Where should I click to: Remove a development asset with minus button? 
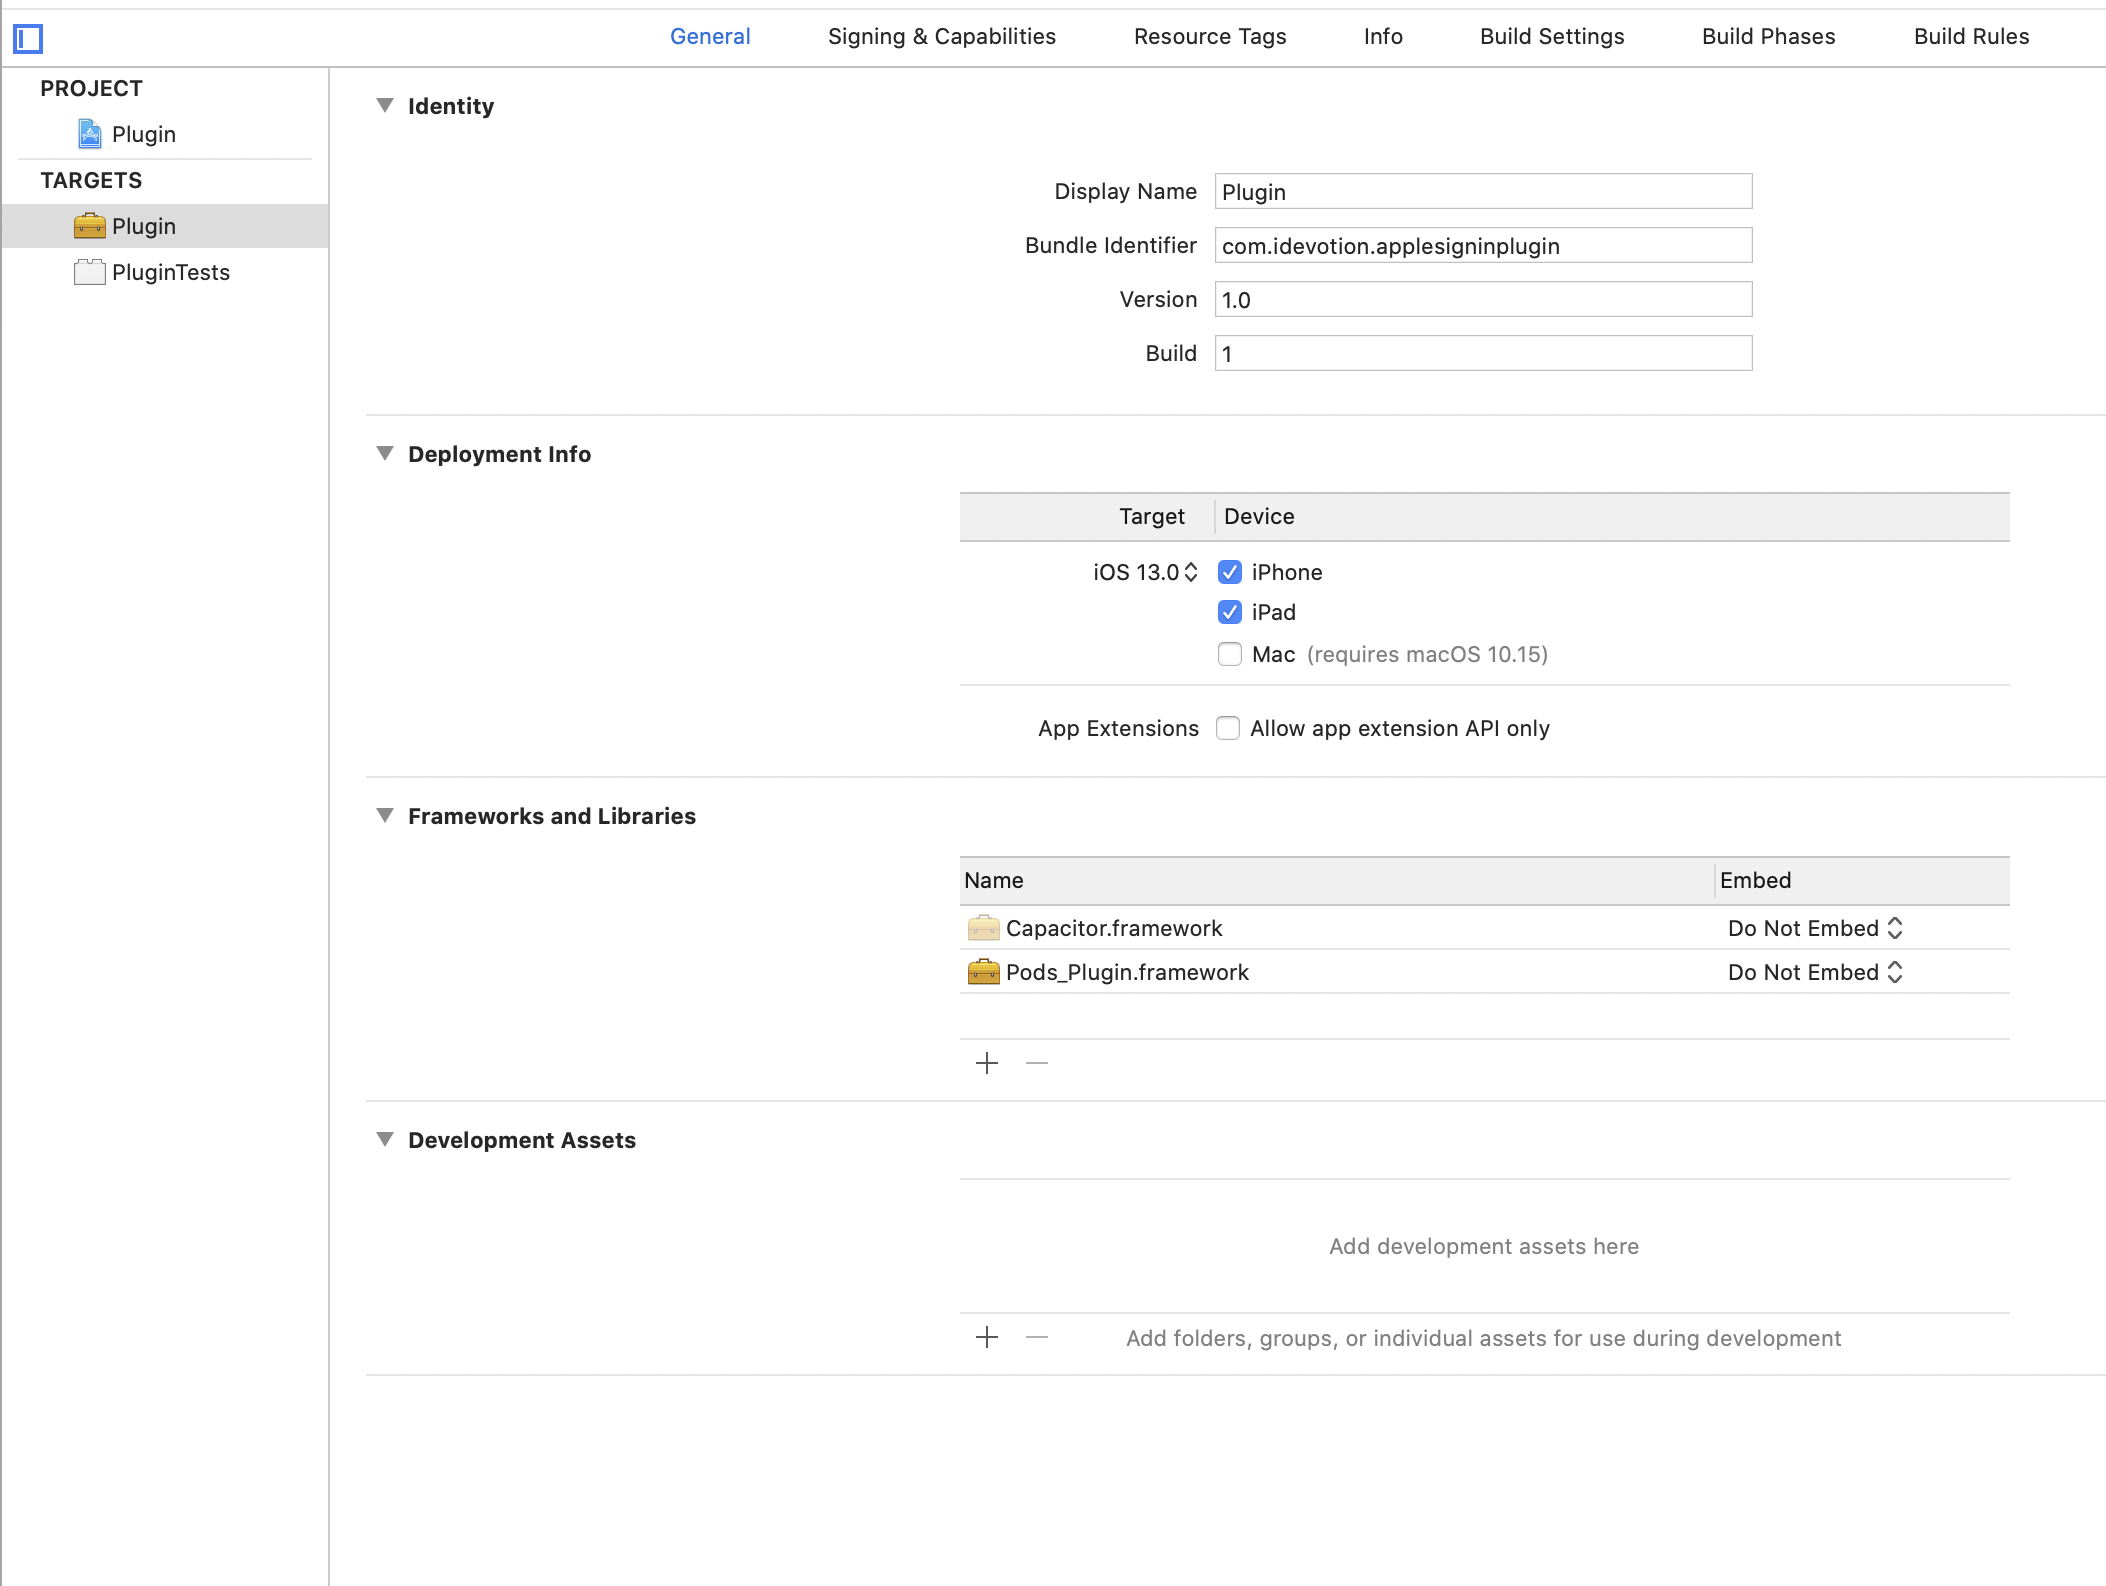click(x=1037, y=1338)
